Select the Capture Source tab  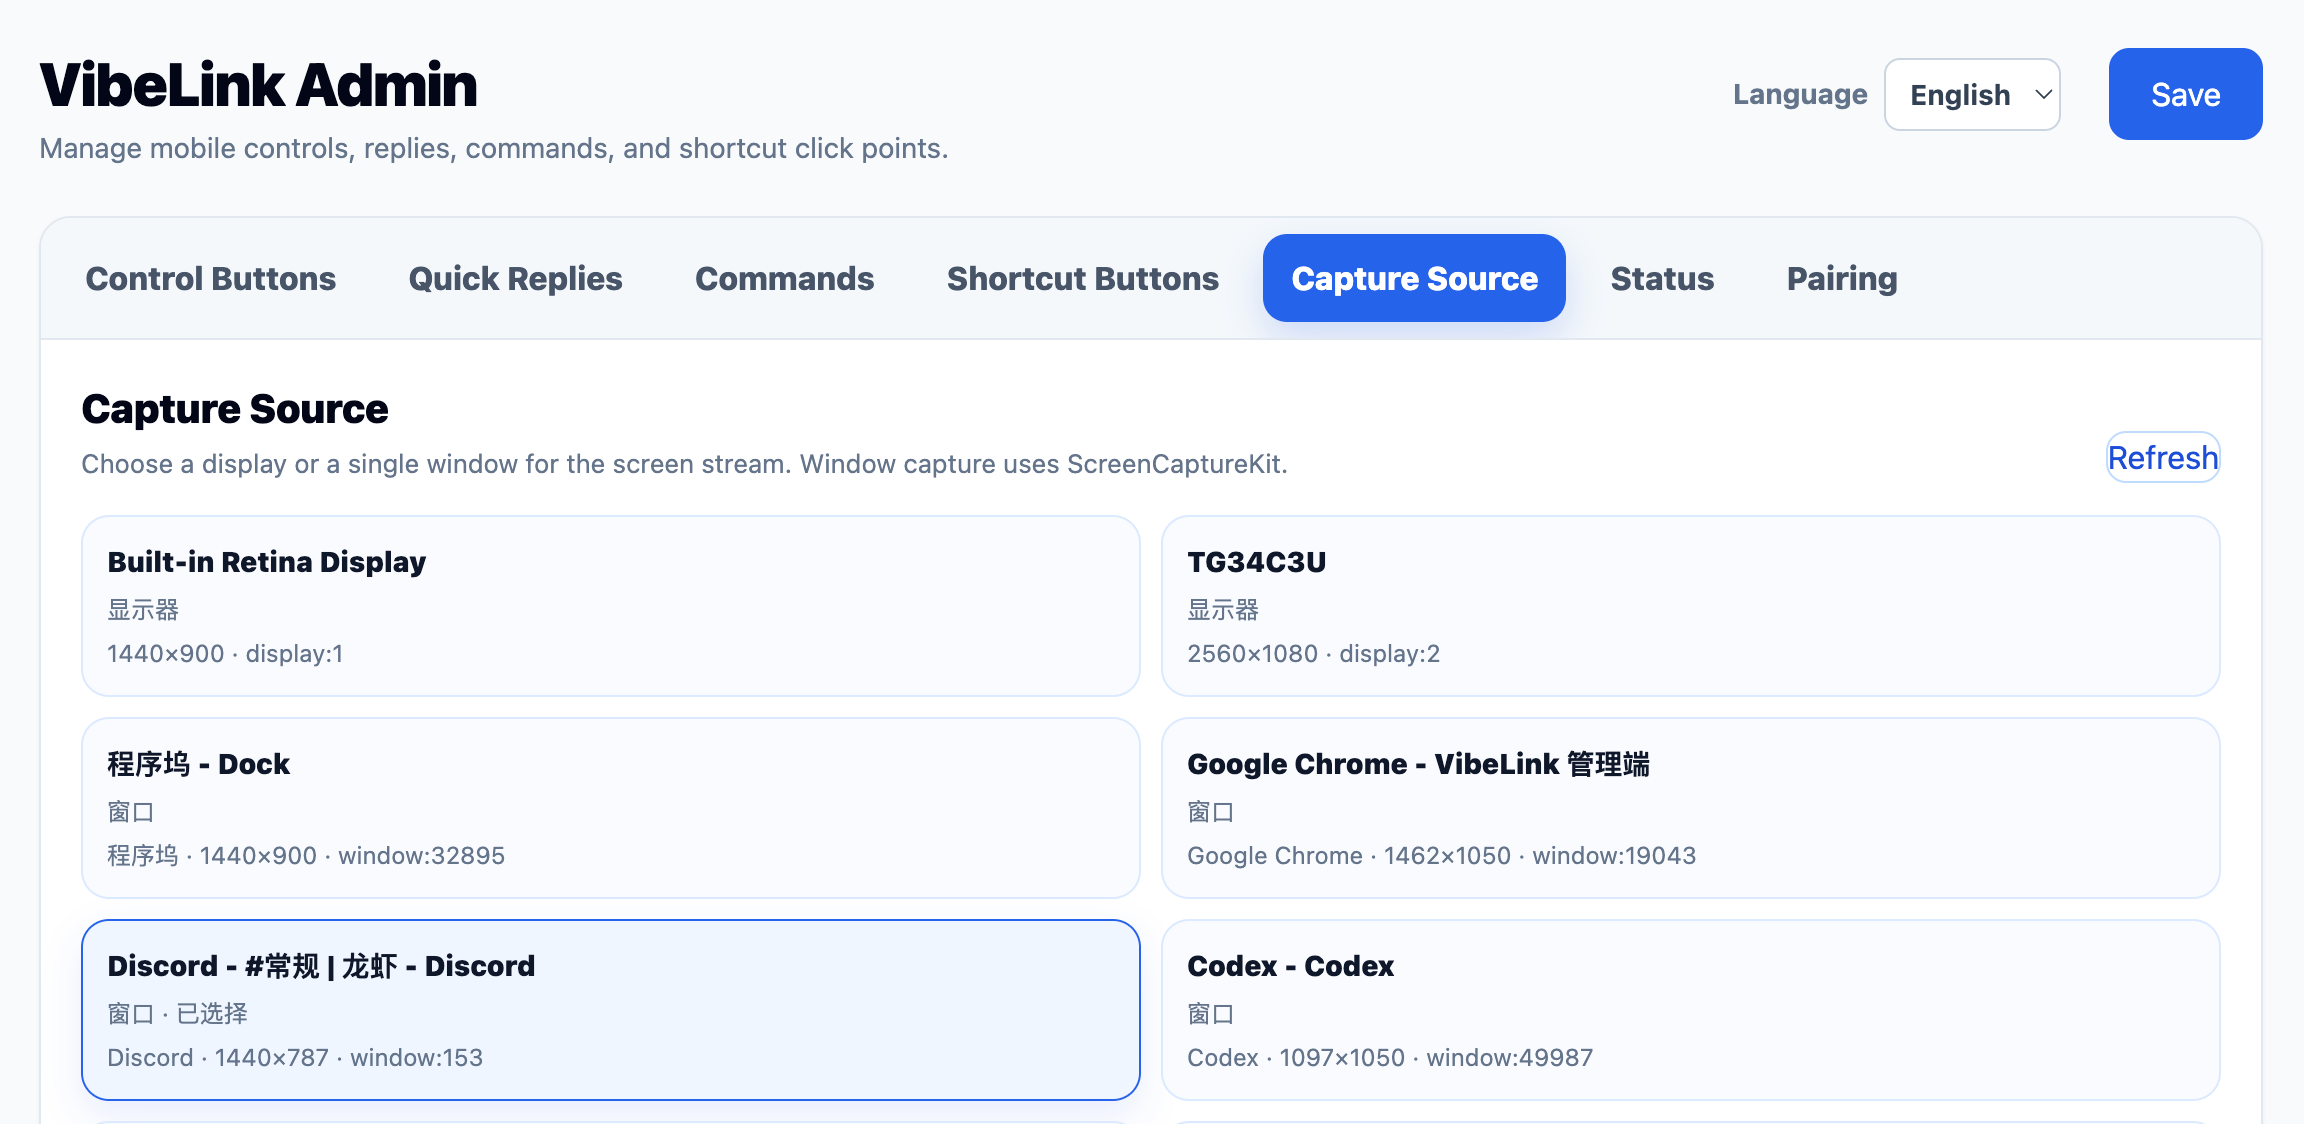click(1413, 278)
